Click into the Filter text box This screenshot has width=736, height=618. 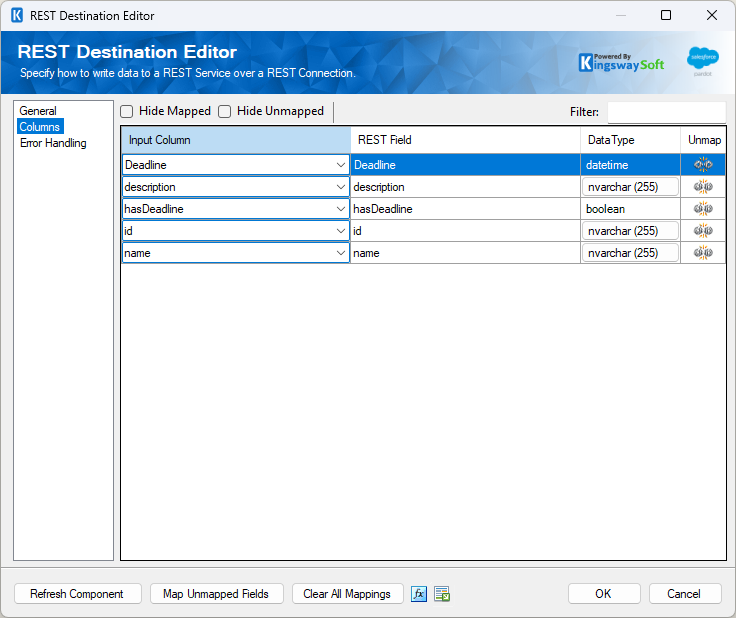667,112
